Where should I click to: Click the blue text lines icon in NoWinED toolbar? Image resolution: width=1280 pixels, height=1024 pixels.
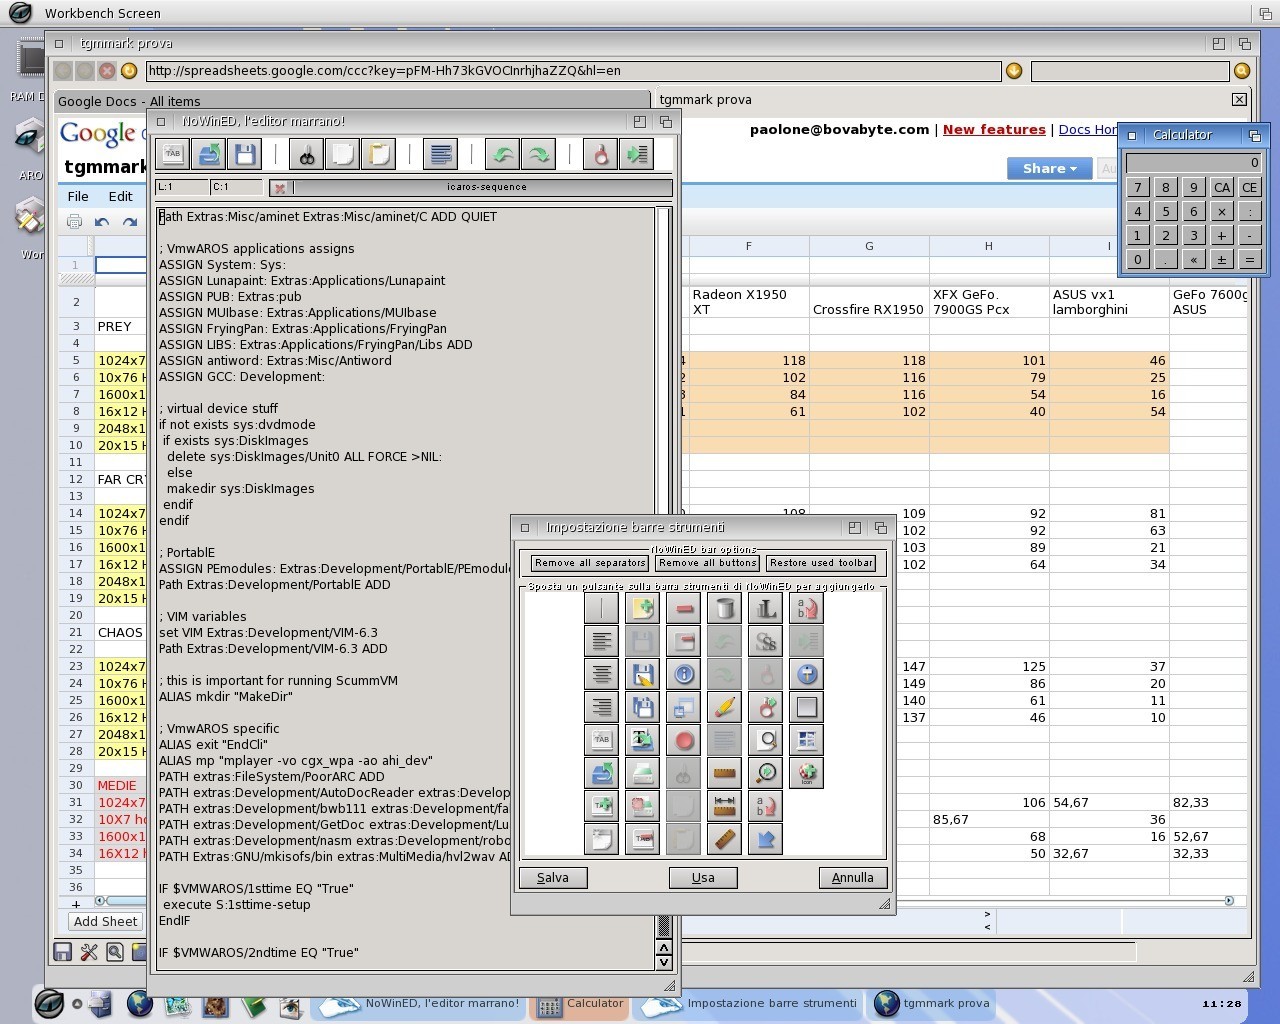440,154
